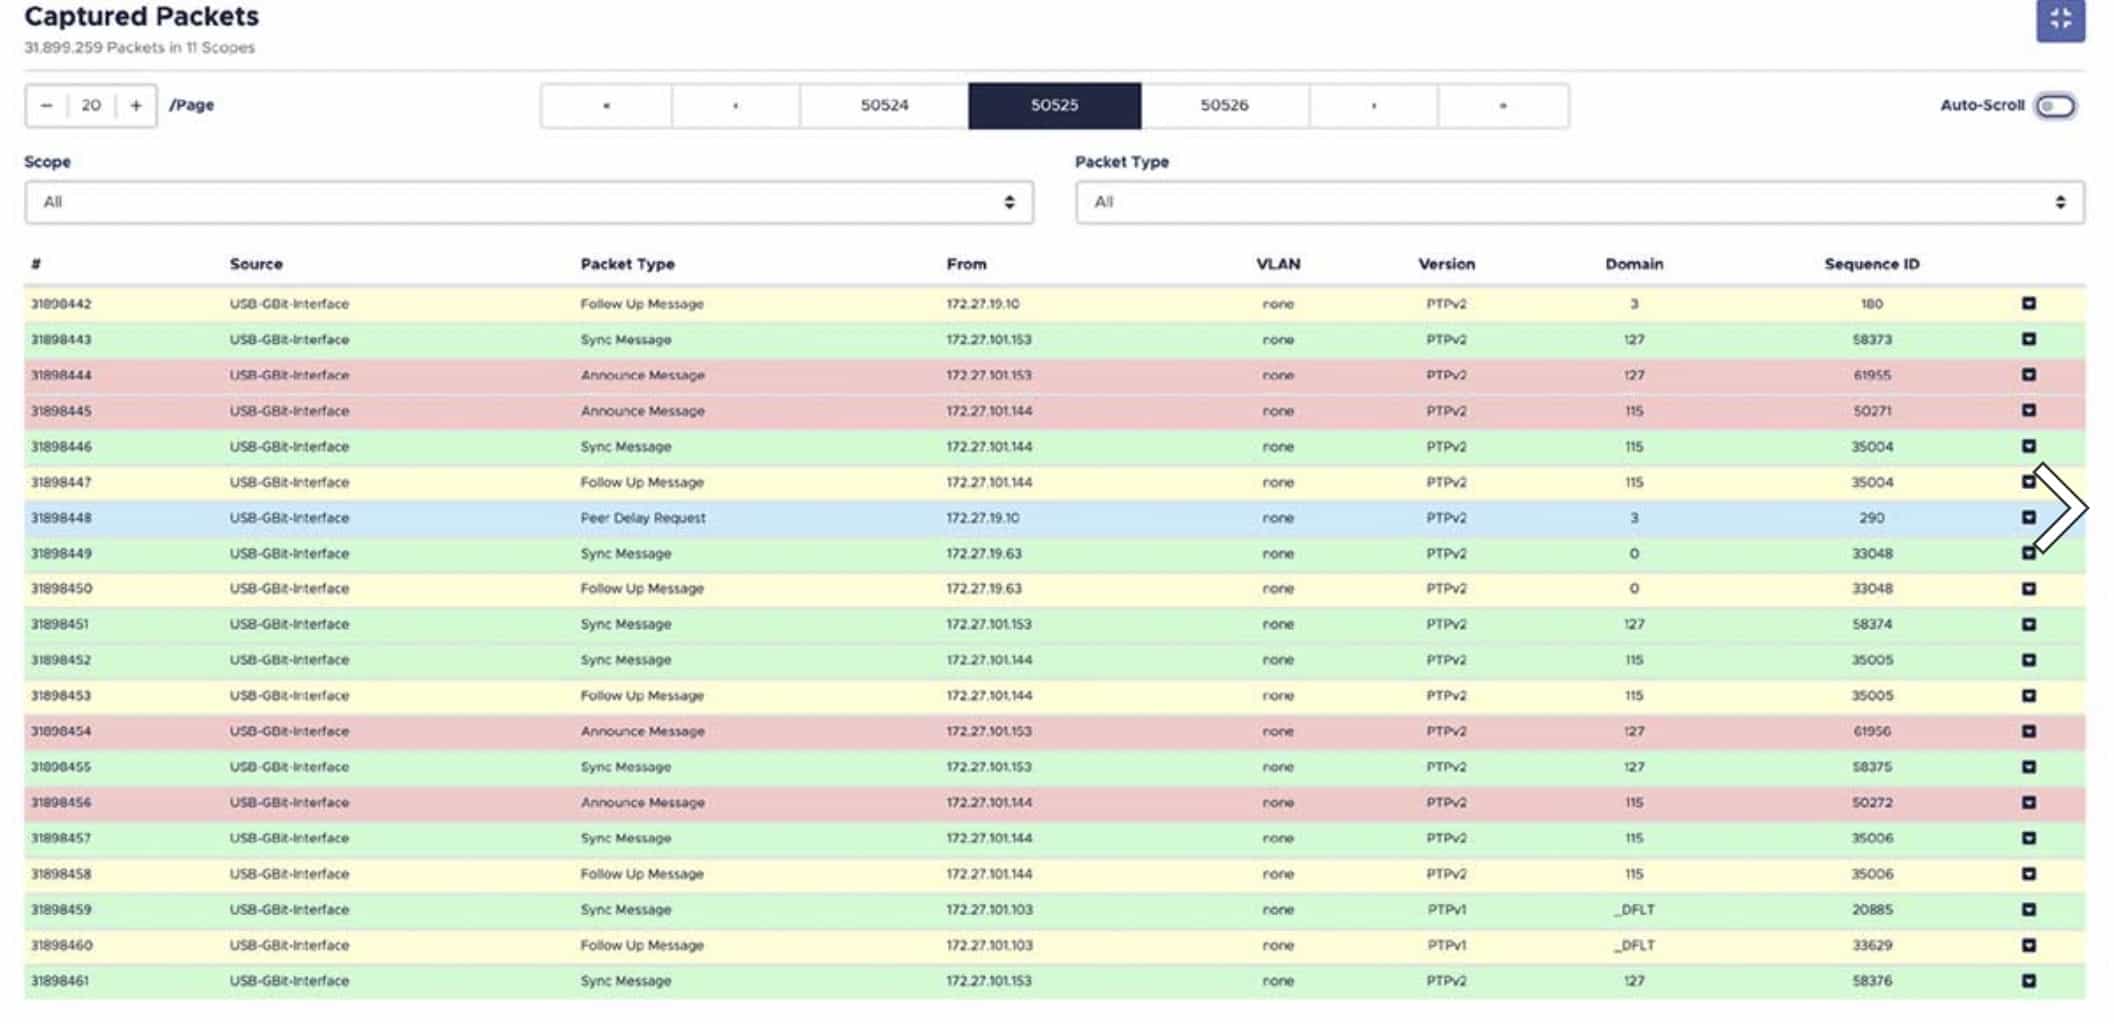The image size is (2114, 1024).
Task: Expand details icon for packet 31898451
Action: [2028, 625]
